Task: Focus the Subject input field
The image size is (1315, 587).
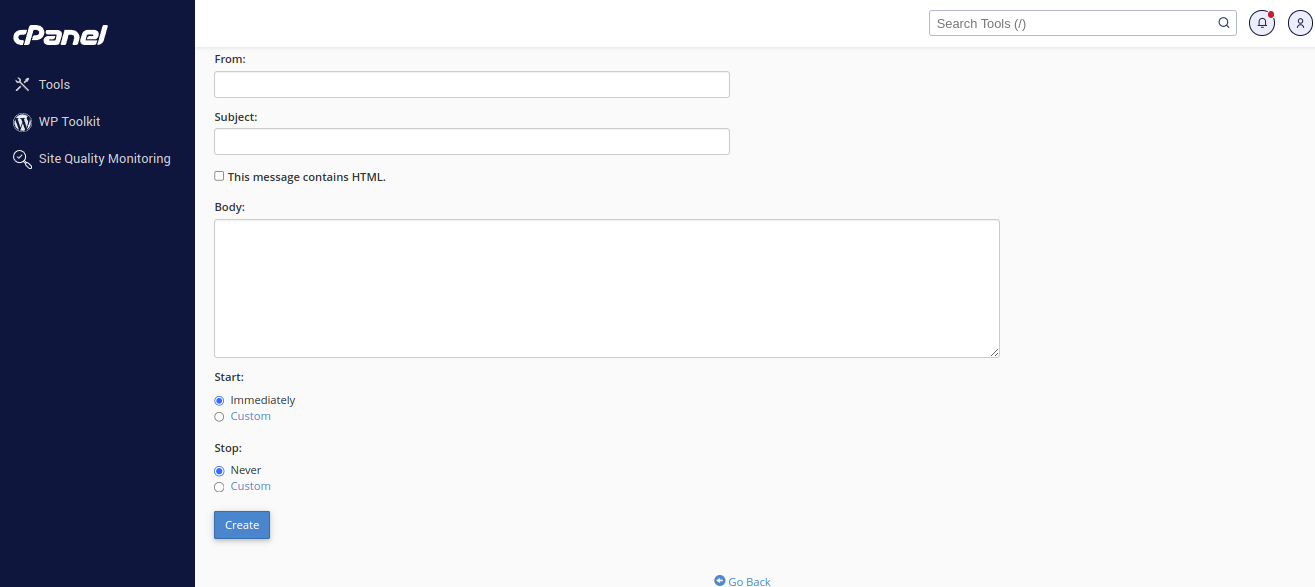Action: coord(472,142)
